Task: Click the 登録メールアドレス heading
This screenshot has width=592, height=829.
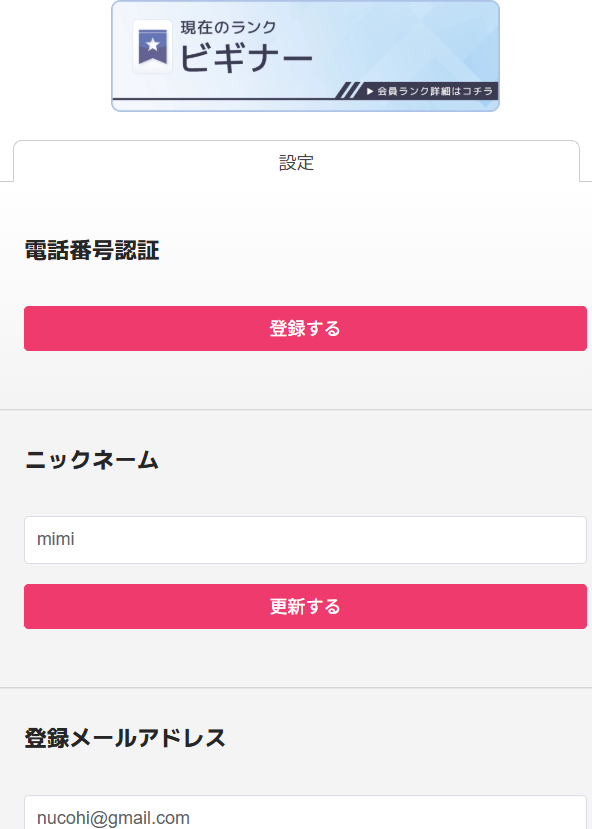Action: pos(125,738)
